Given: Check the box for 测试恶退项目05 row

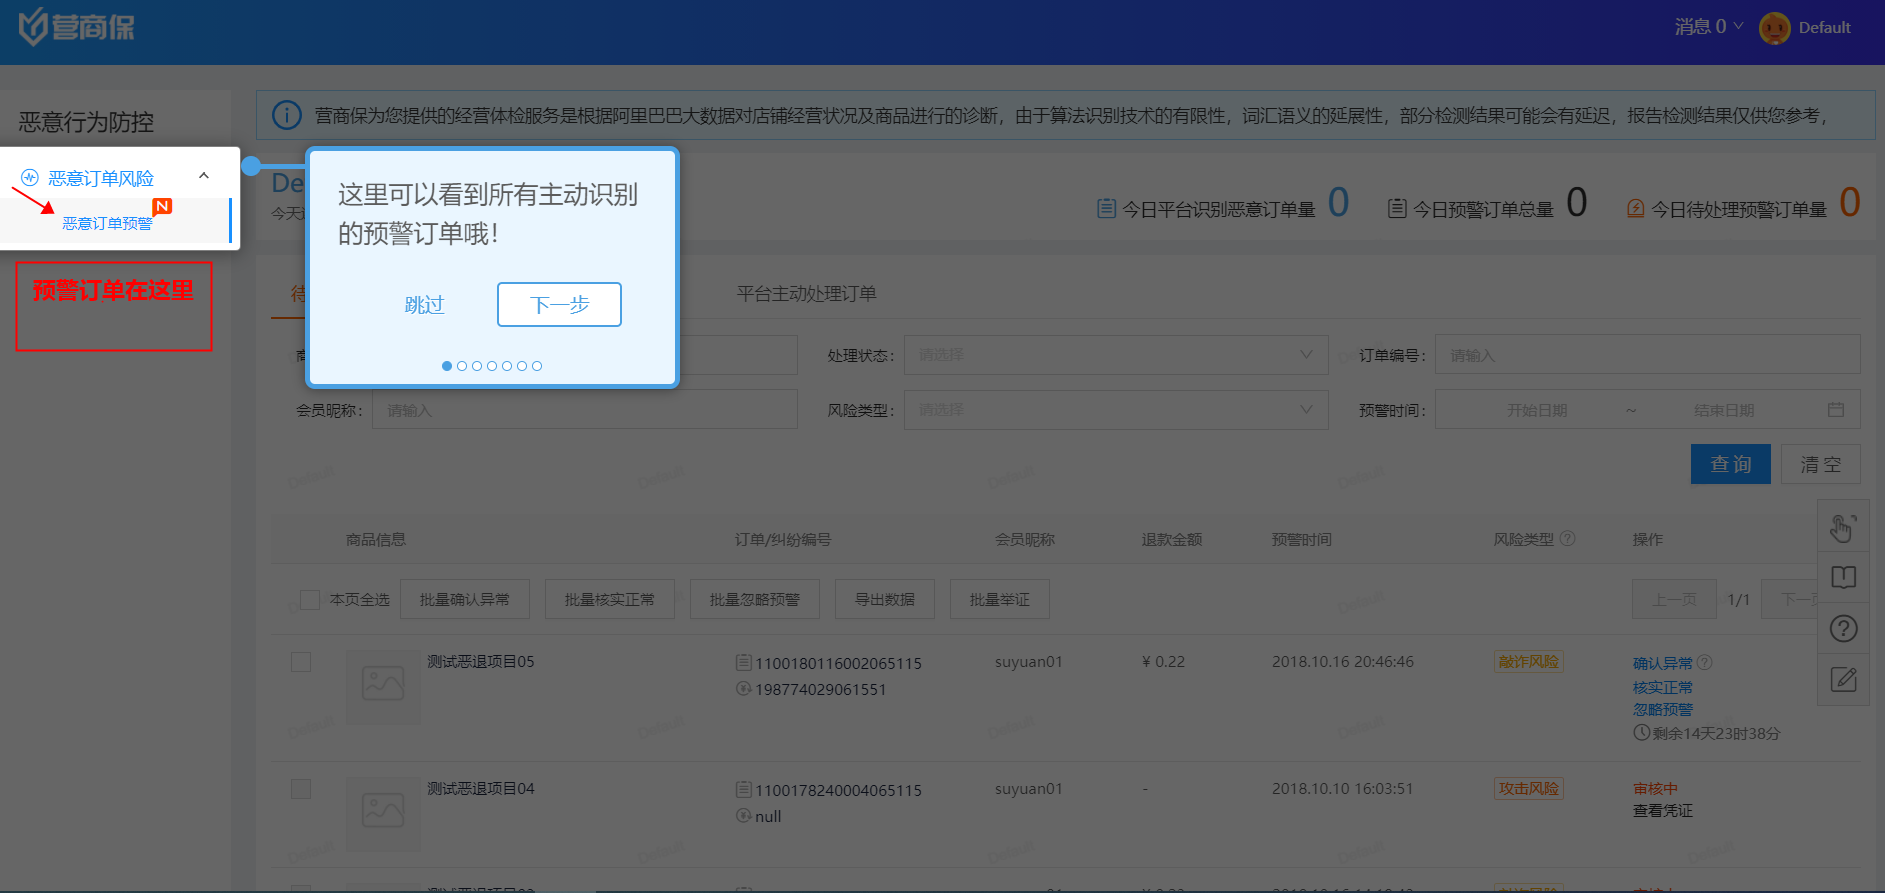Looking at the screenshot, I should click(301, 662).
